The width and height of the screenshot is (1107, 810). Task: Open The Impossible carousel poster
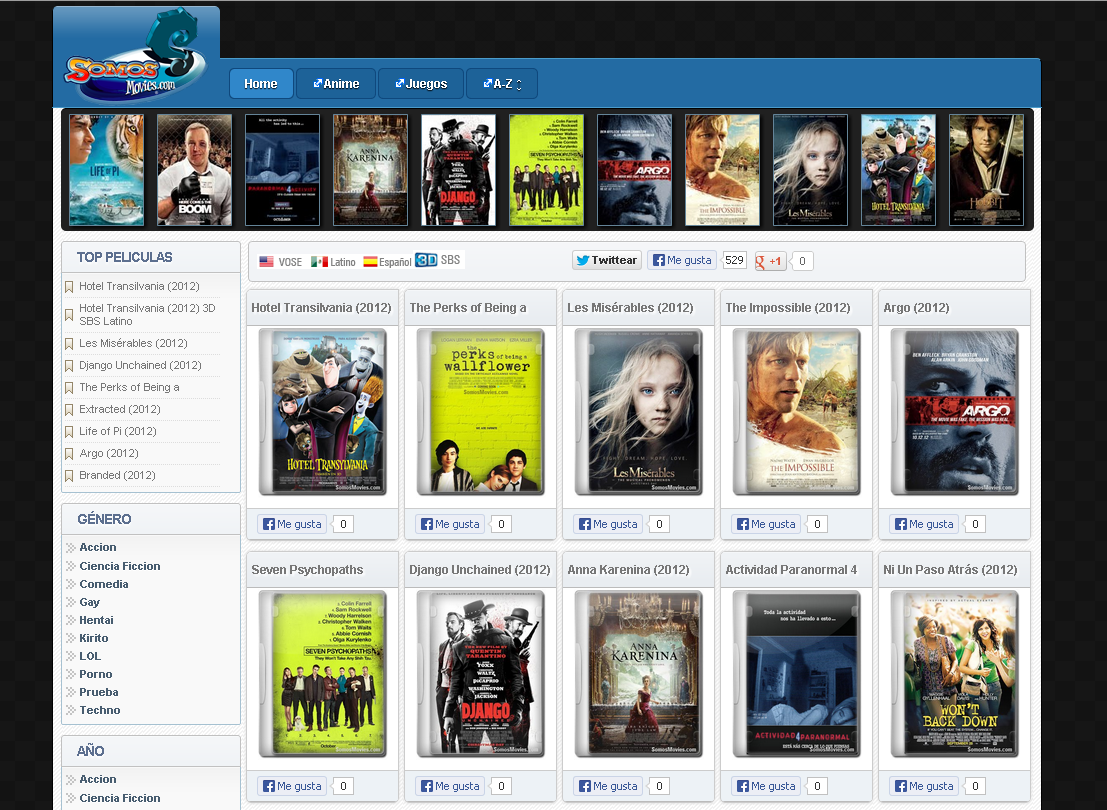pyautogui.click(x=722, y=169)
